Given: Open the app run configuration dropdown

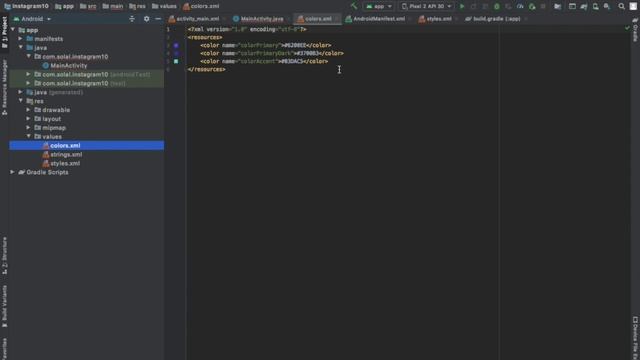Looking at the screenshot, I should click(x=379, y=6).
